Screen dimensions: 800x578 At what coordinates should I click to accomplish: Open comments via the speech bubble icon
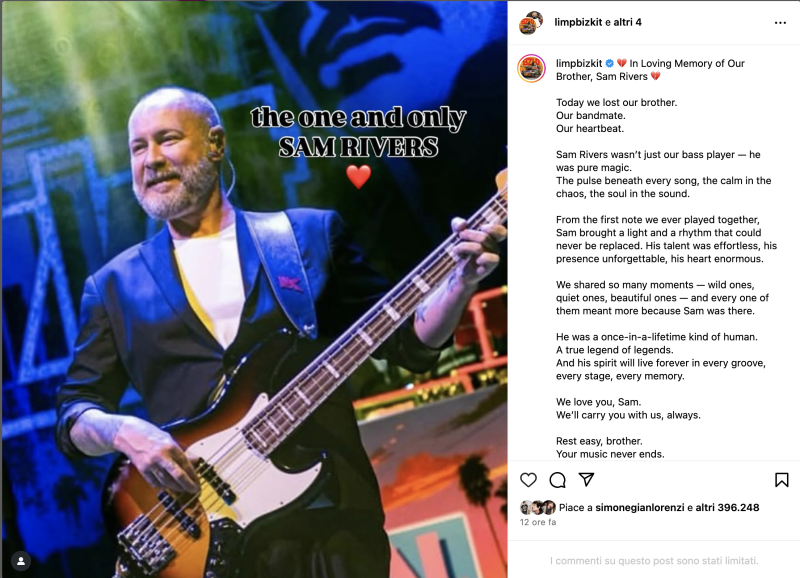[x=557, y=480]
